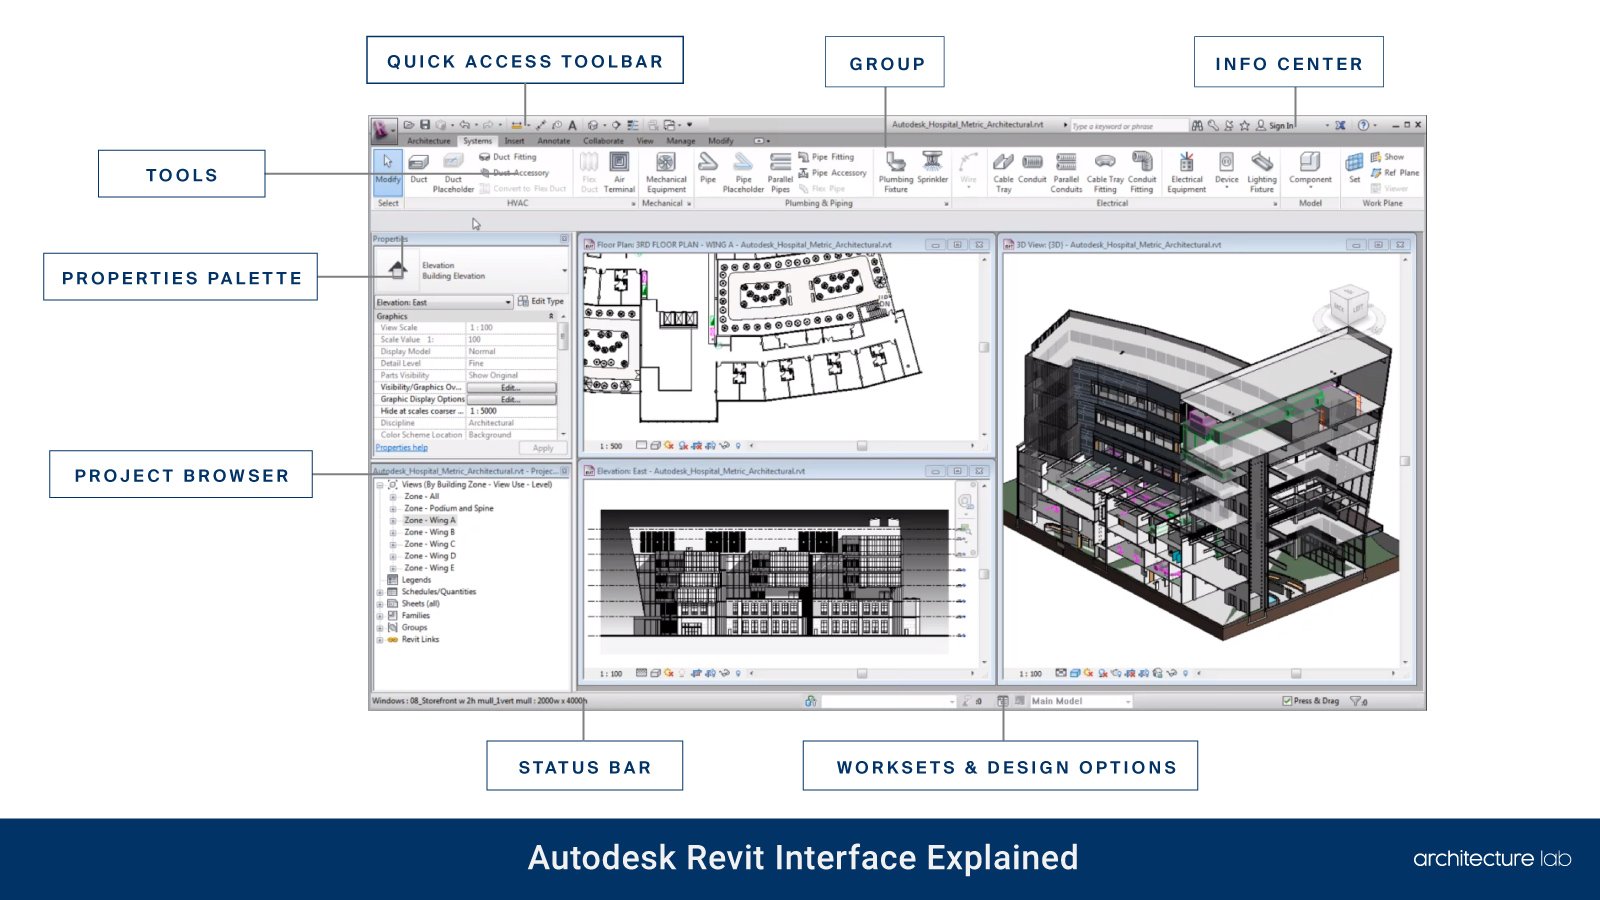The width and height of the screenshot is (1600, 900).
Task: Click the Parallel Pipes tool
Action: [x=780, y=172]
